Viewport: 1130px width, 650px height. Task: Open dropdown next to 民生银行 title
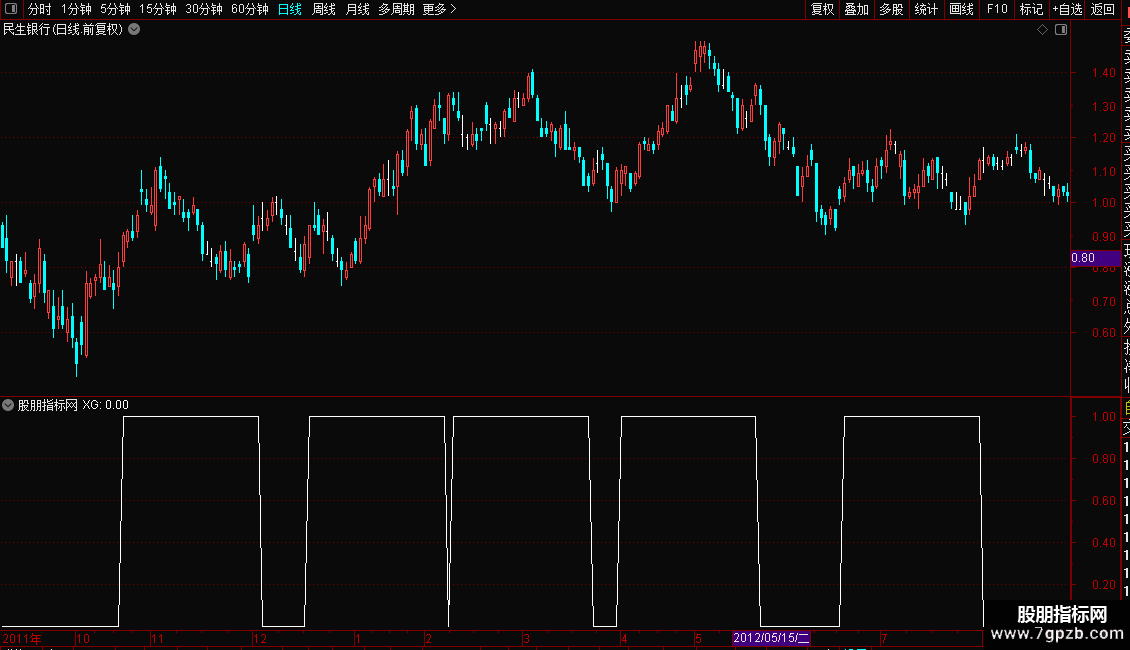(134, 30)
